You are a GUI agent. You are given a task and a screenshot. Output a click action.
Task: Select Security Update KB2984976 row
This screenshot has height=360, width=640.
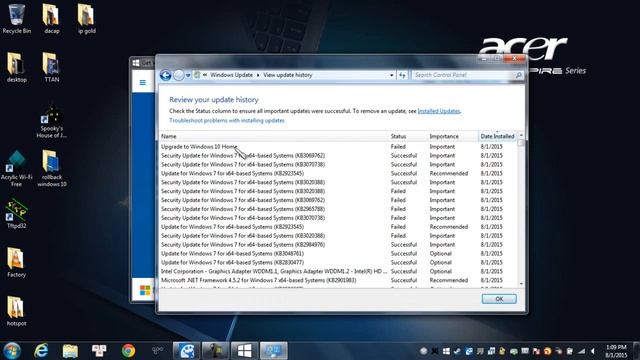point(338,244)
